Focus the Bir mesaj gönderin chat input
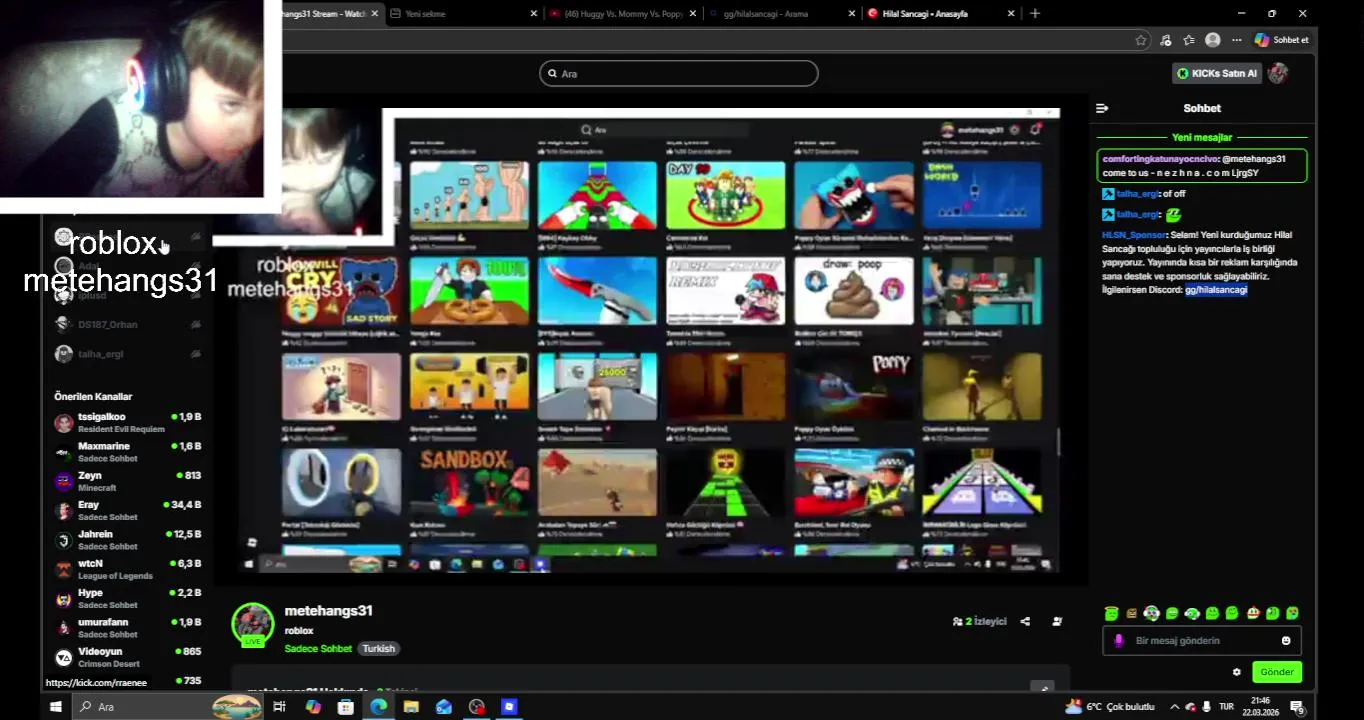This screenshot has height=720, width=1364. click(x=1202, y=641)
